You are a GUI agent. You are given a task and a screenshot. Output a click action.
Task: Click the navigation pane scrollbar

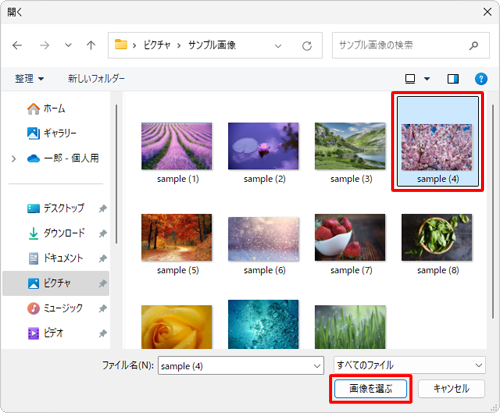click(x=116, y=174)
